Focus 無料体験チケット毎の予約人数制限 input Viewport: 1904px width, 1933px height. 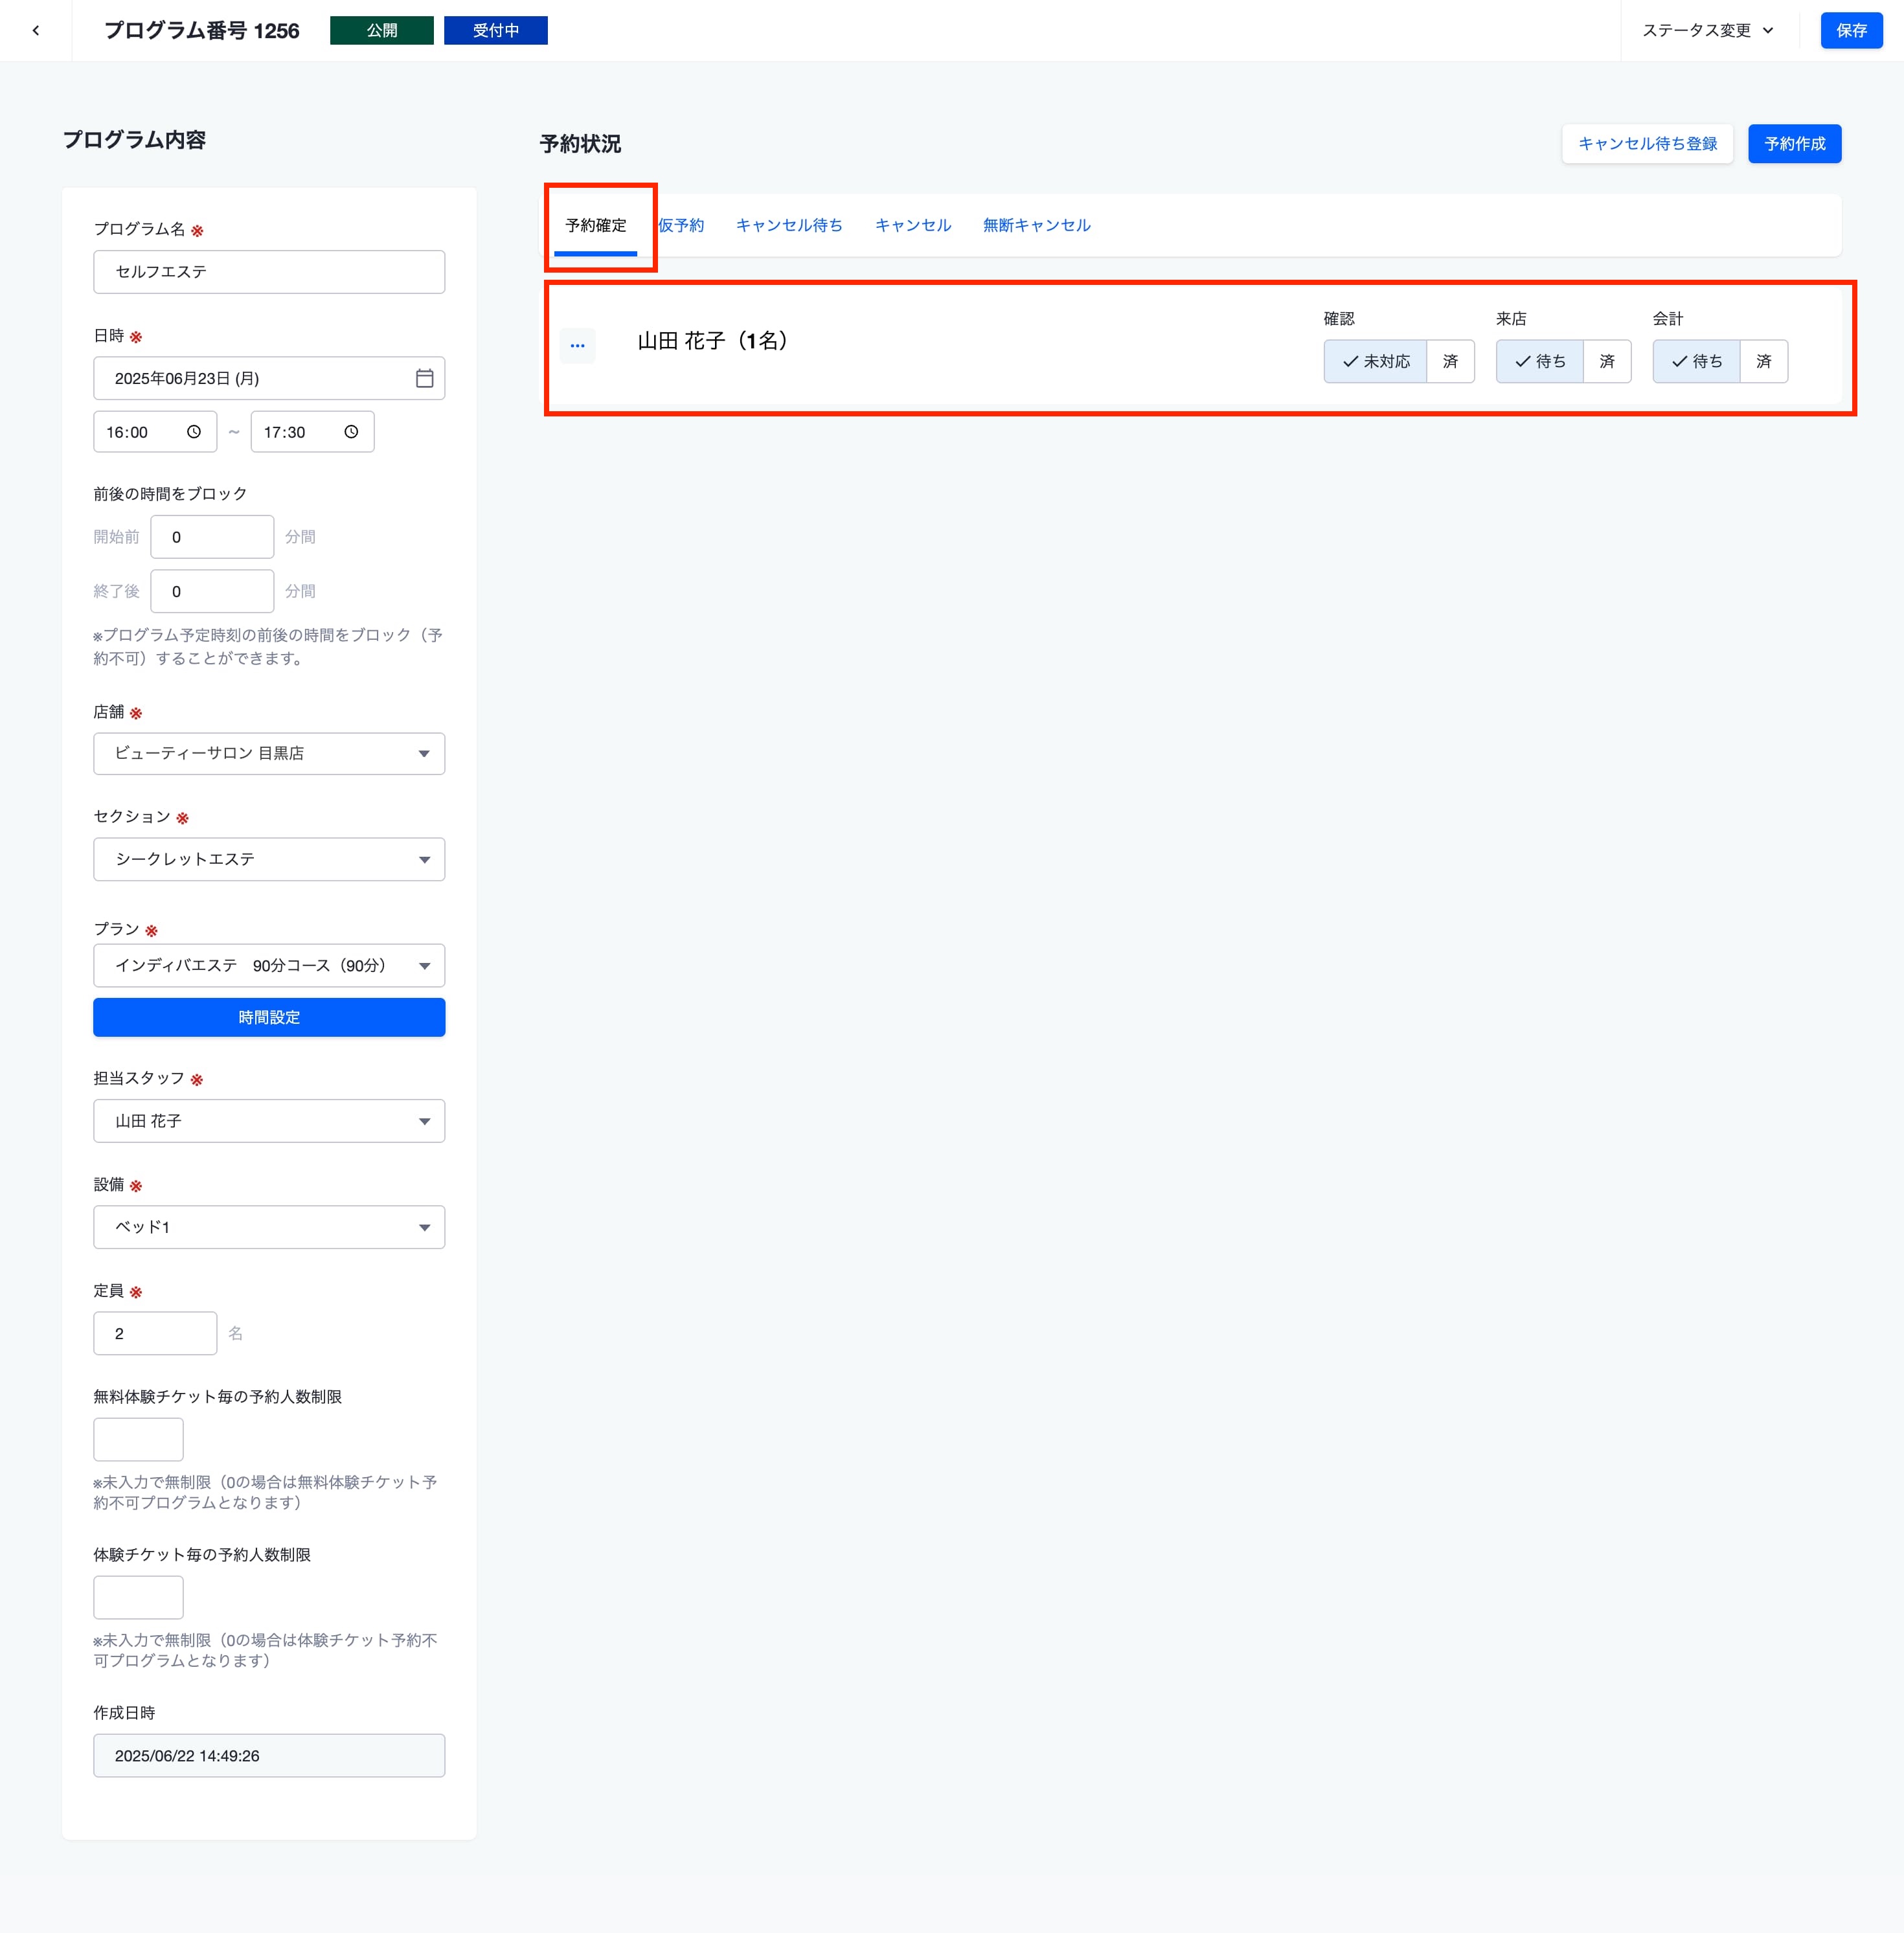click(x=138, y=1439)
